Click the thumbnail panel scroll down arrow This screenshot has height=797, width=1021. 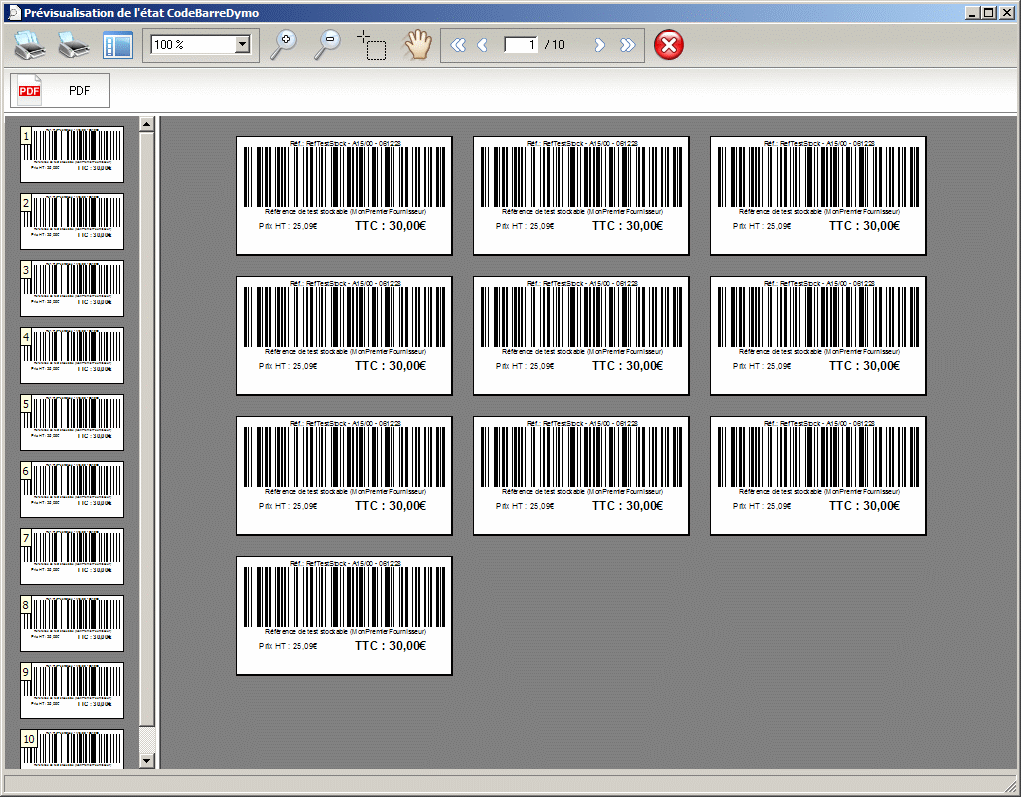(147, 761)
